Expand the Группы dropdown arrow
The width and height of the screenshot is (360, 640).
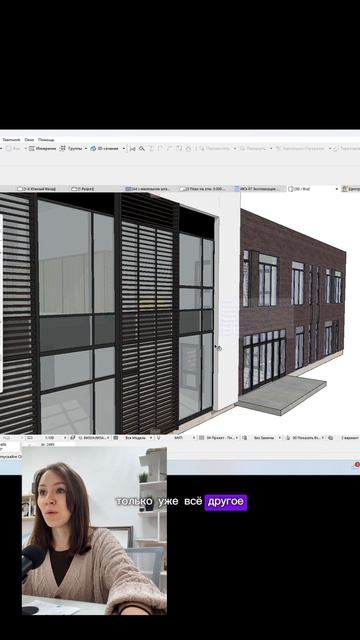click(86, 149)
